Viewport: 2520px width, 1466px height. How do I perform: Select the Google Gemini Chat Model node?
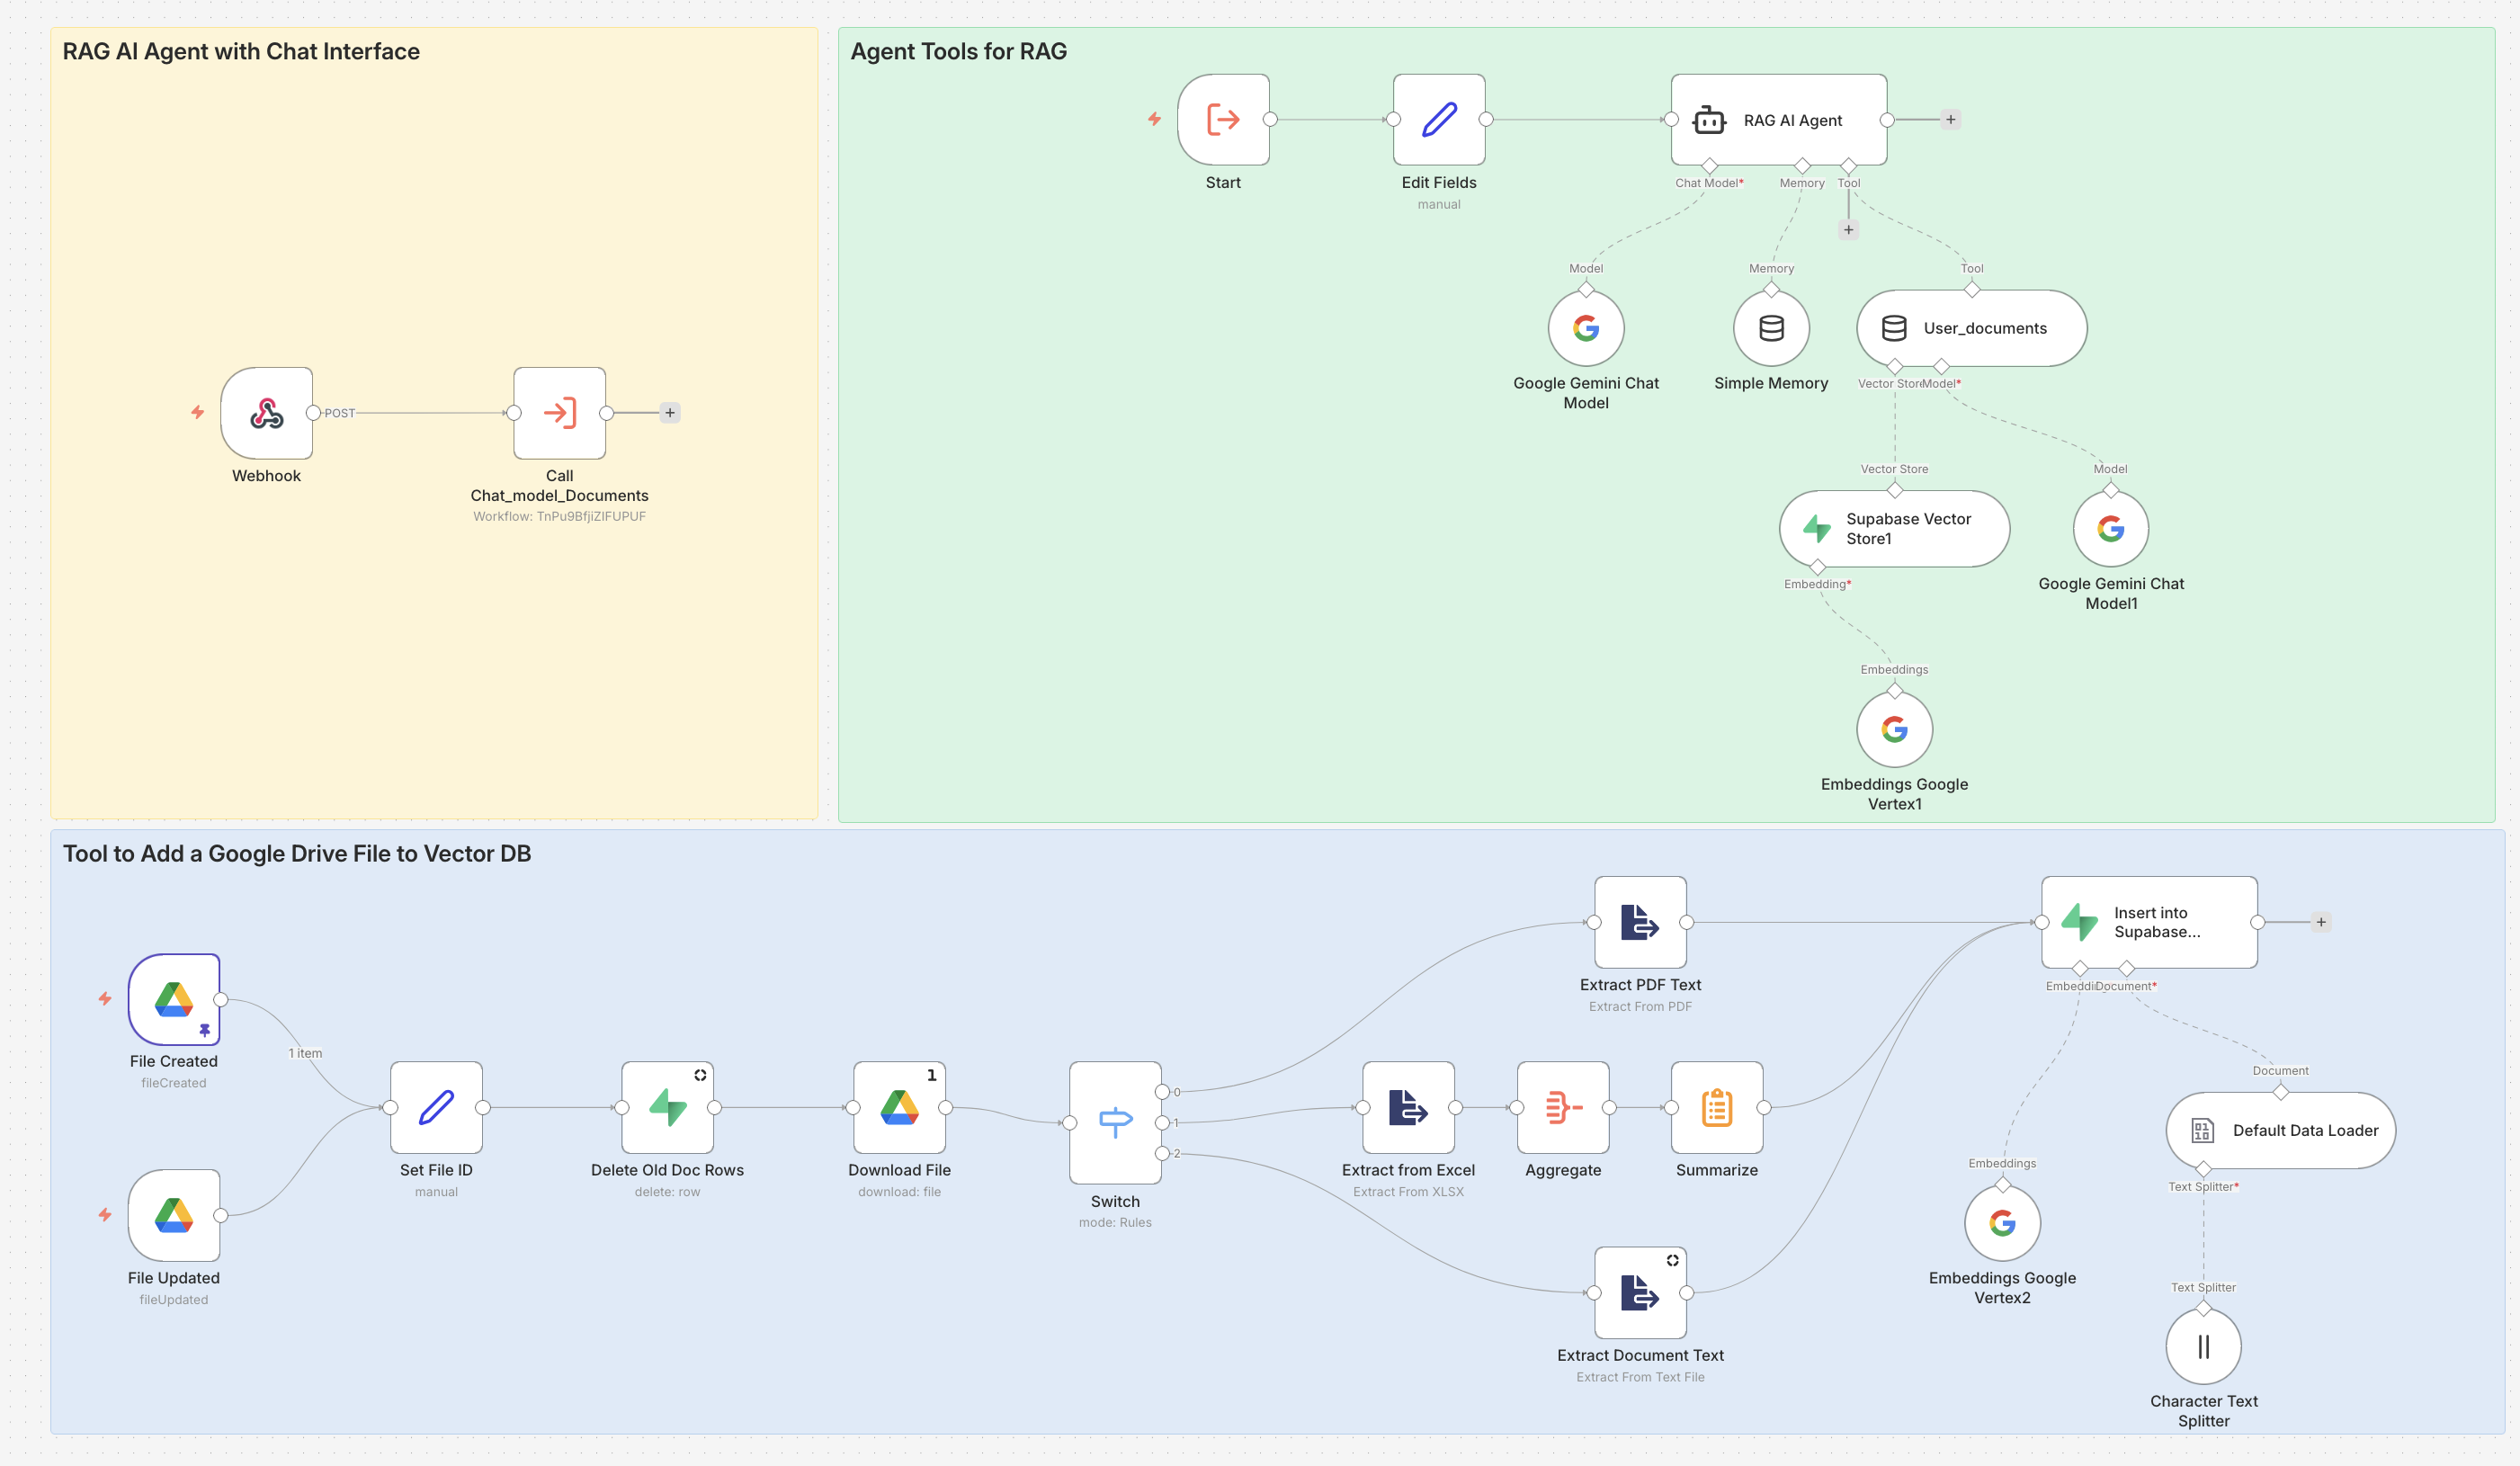click(x=1586, y=328)
